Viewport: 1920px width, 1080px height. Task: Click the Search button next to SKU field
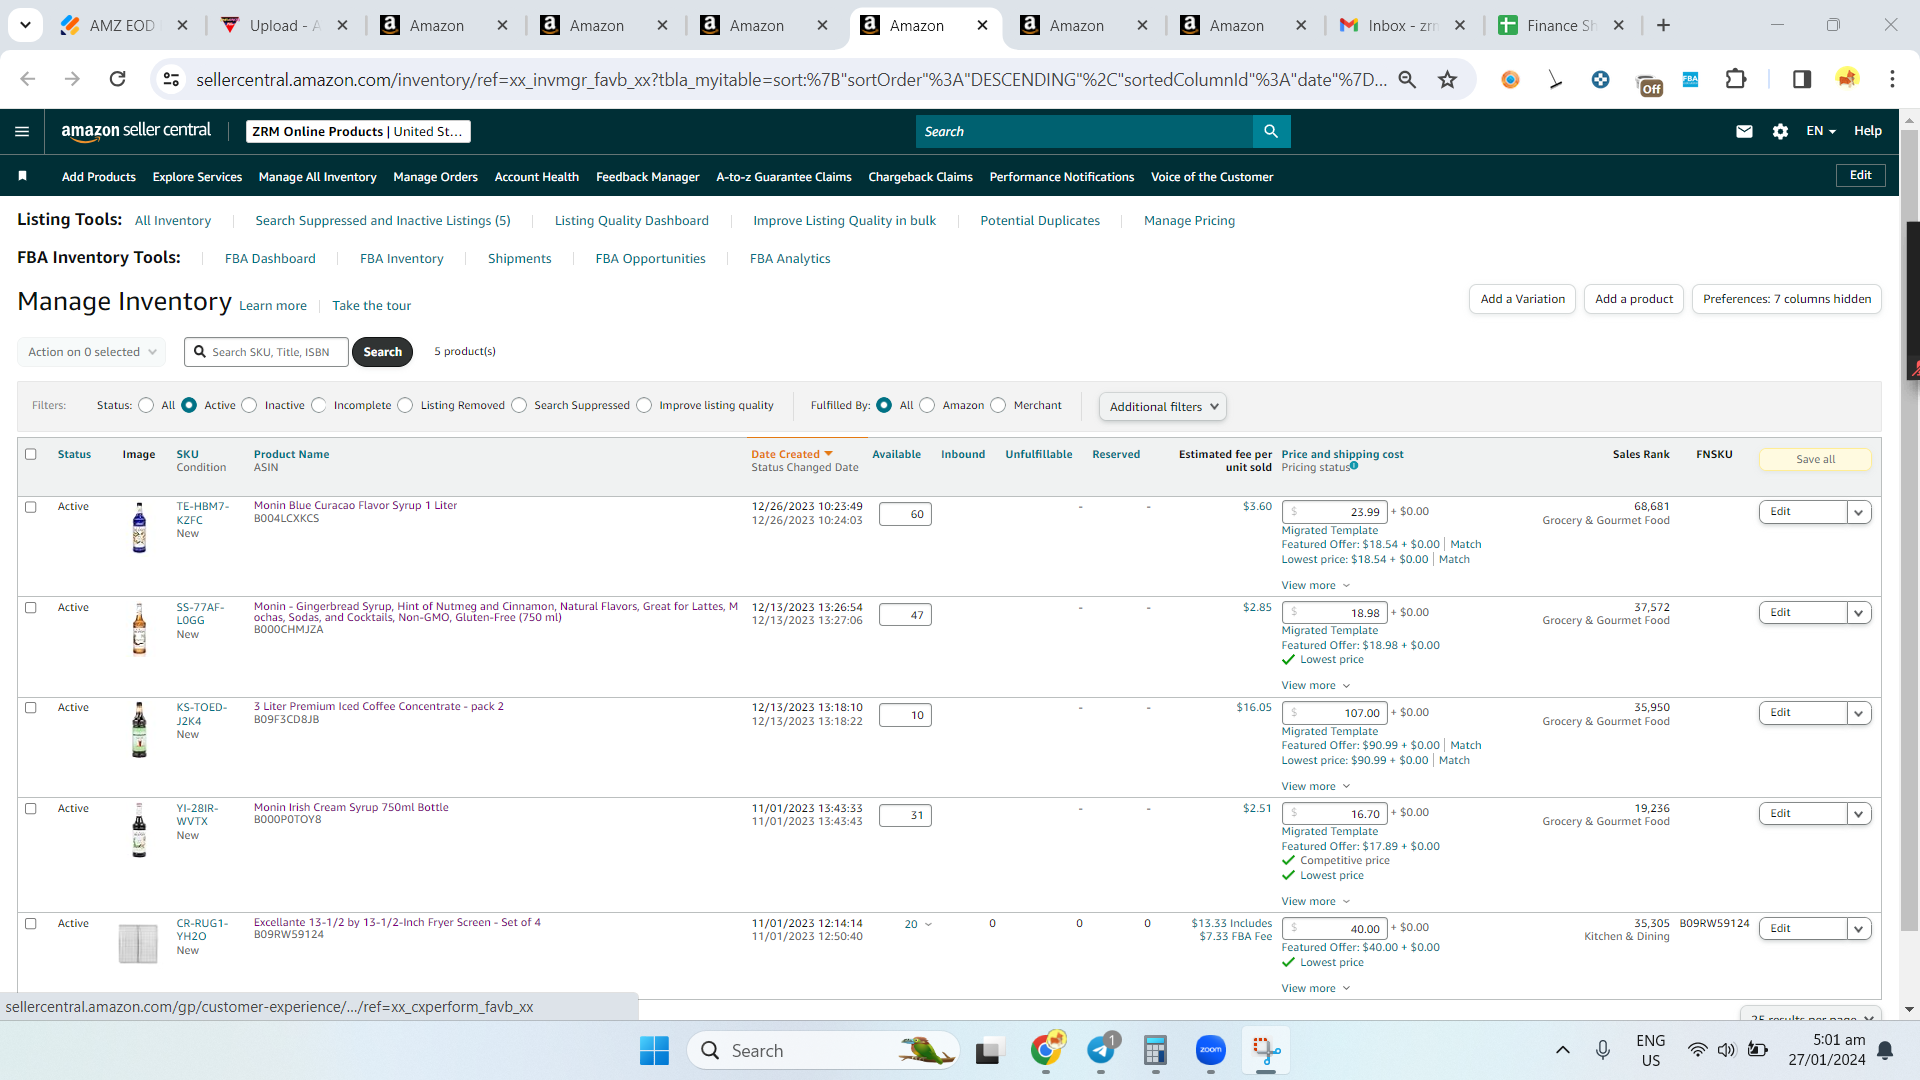coord(382,352)
